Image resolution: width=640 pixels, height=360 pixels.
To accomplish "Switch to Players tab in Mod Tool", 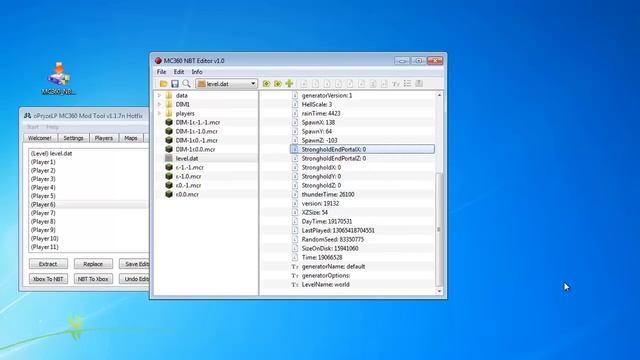I will click(x=104, y=138).
